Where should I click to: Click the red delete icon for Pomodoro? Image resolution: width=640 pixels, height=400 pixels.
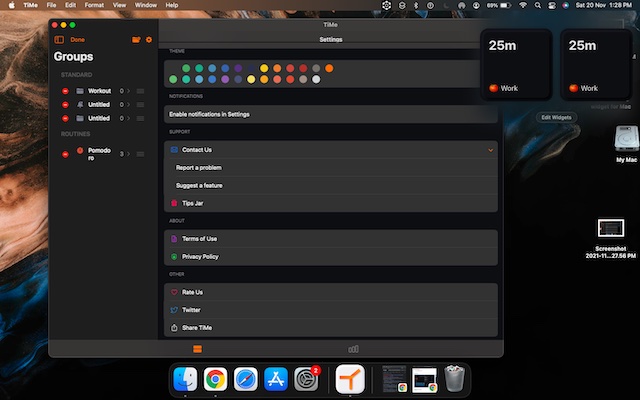coord(65,154)
